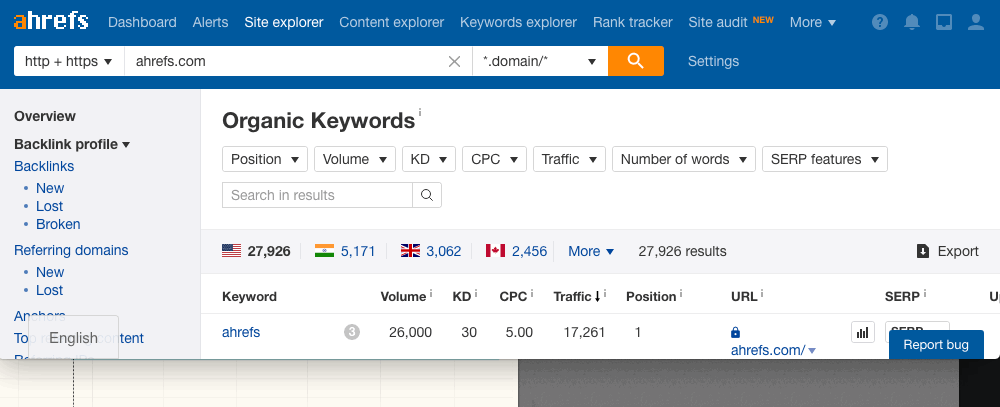This screenshot has height=407, width=1000.
Task: Click magnifier icon in results search
Action: tap(427, 195)
